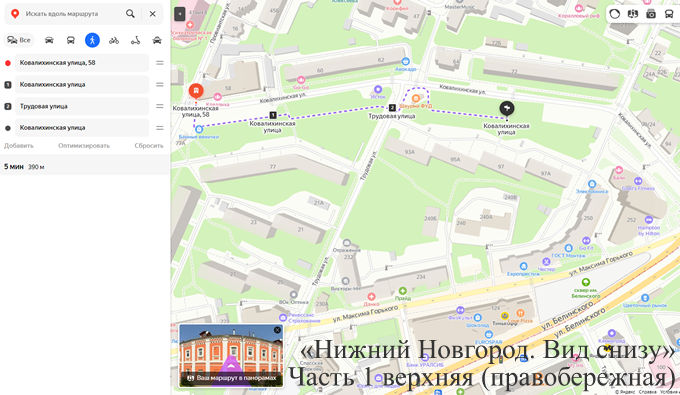Open the route panorama thumbnail preview
This screenshot has width=680, height=395.
(231, 356)
